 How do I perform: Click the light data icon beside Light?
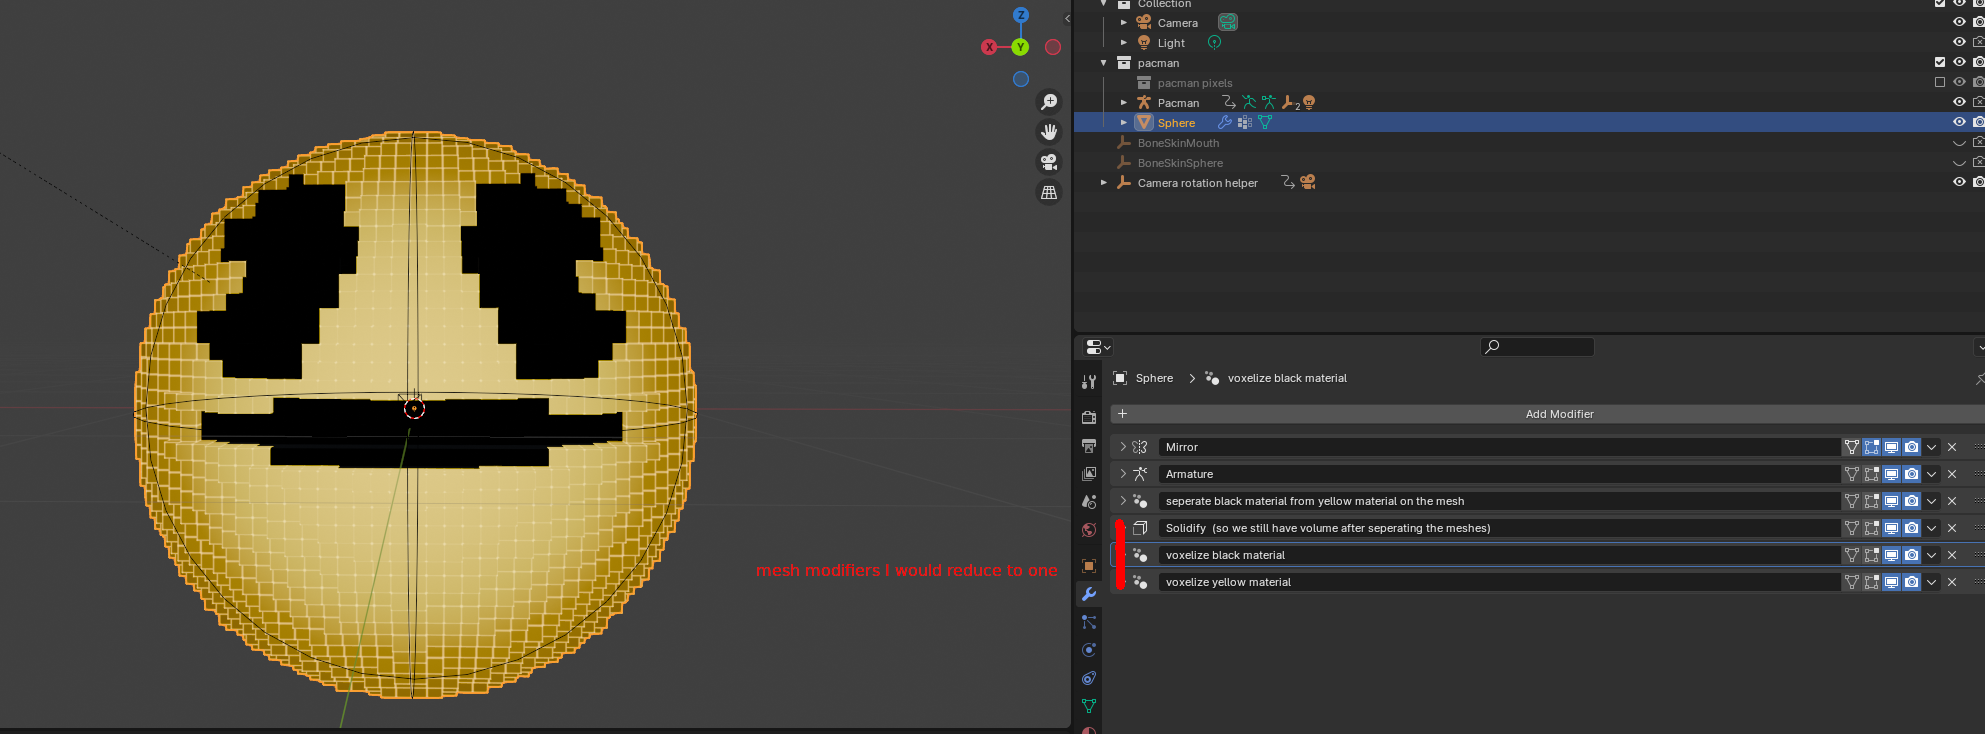[x=1214, y=43]
